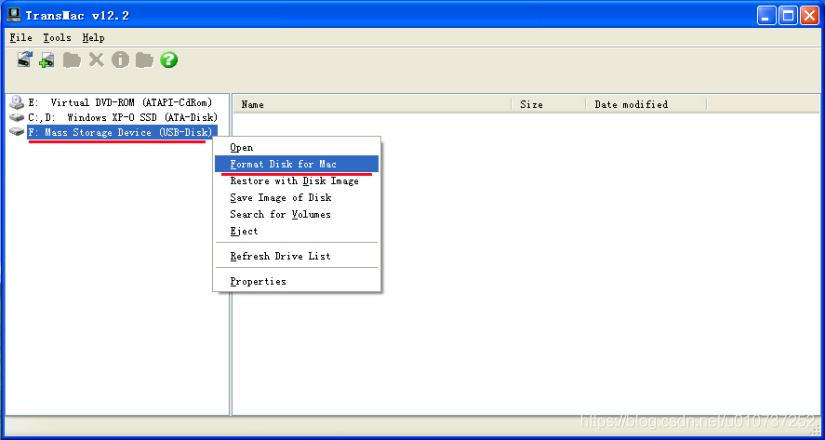Screen dimensions: 825x440
Task: Choose Search for Volumes
Action: (297, 215)
